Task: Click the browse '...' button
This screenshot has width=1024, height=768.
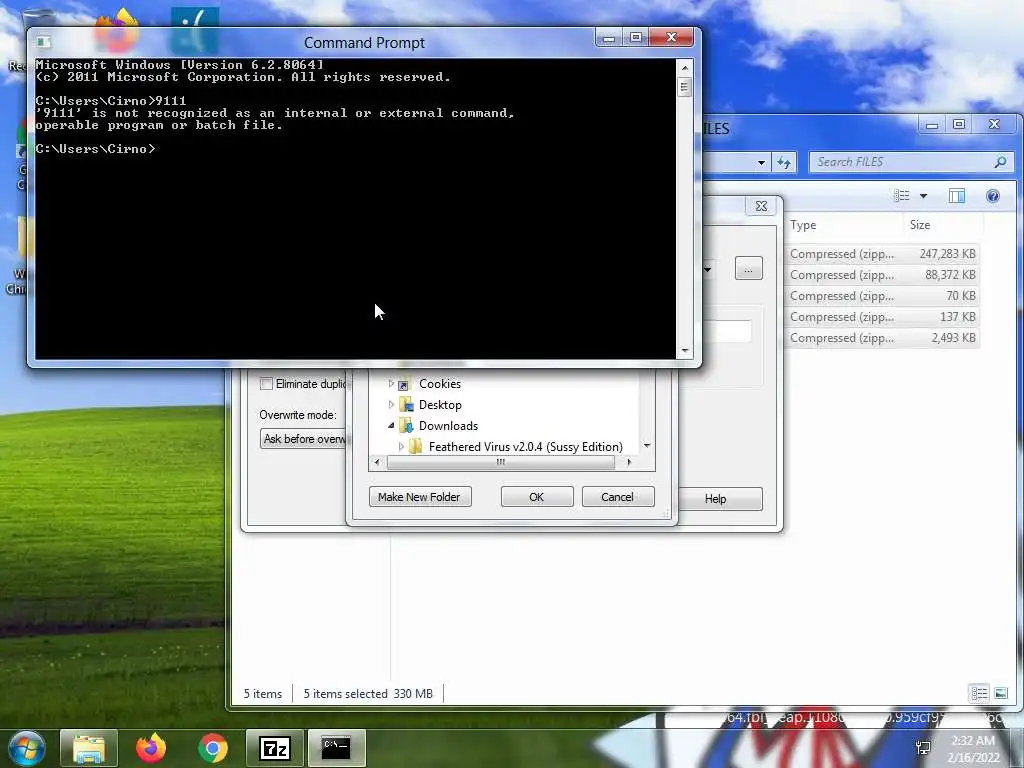Action: tap(748, 268)
